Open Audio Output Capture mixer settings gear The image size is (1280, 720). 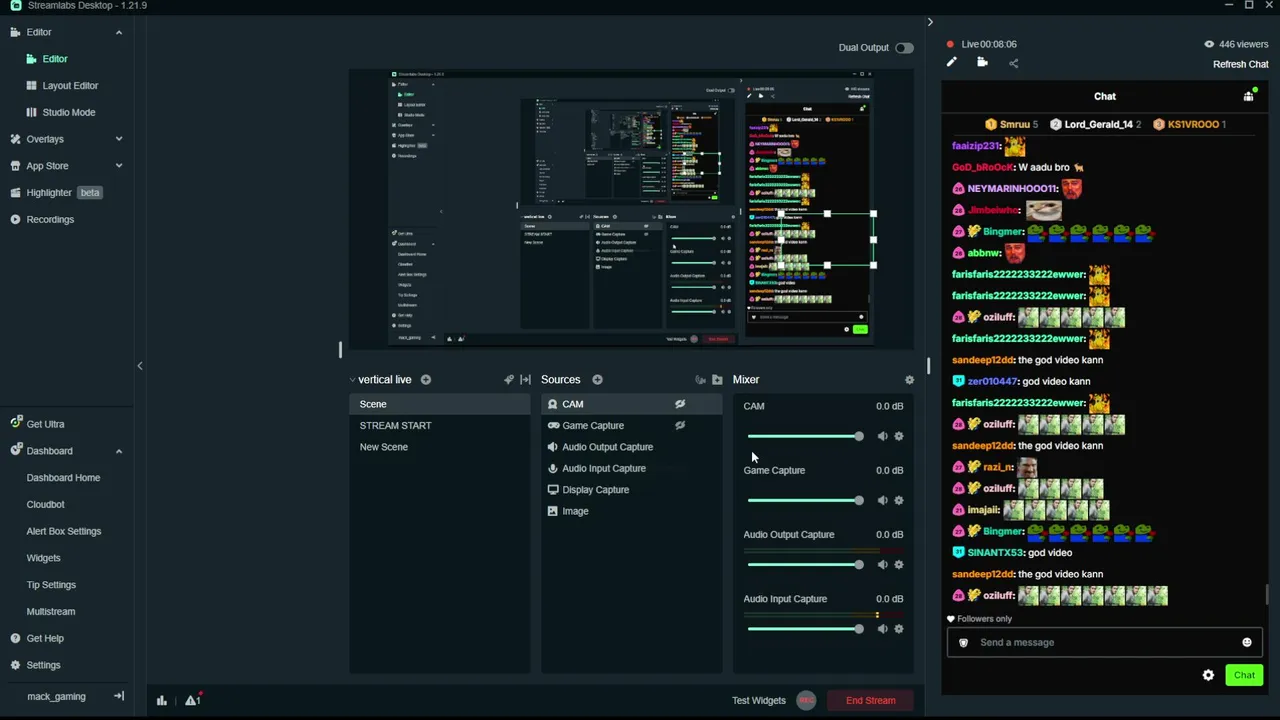pyautogui.click(x=899, y=564)
